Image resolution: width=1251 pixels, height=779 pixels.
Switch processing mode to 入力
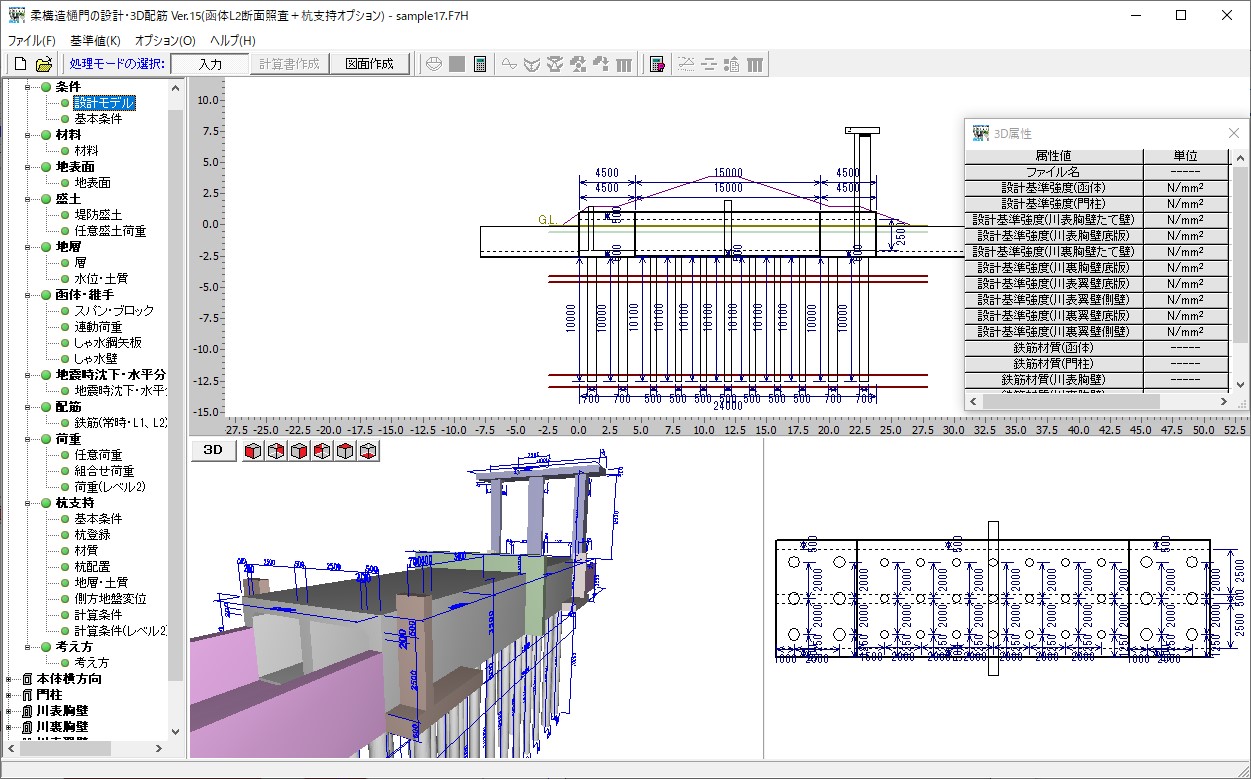(x=210, y=64)
